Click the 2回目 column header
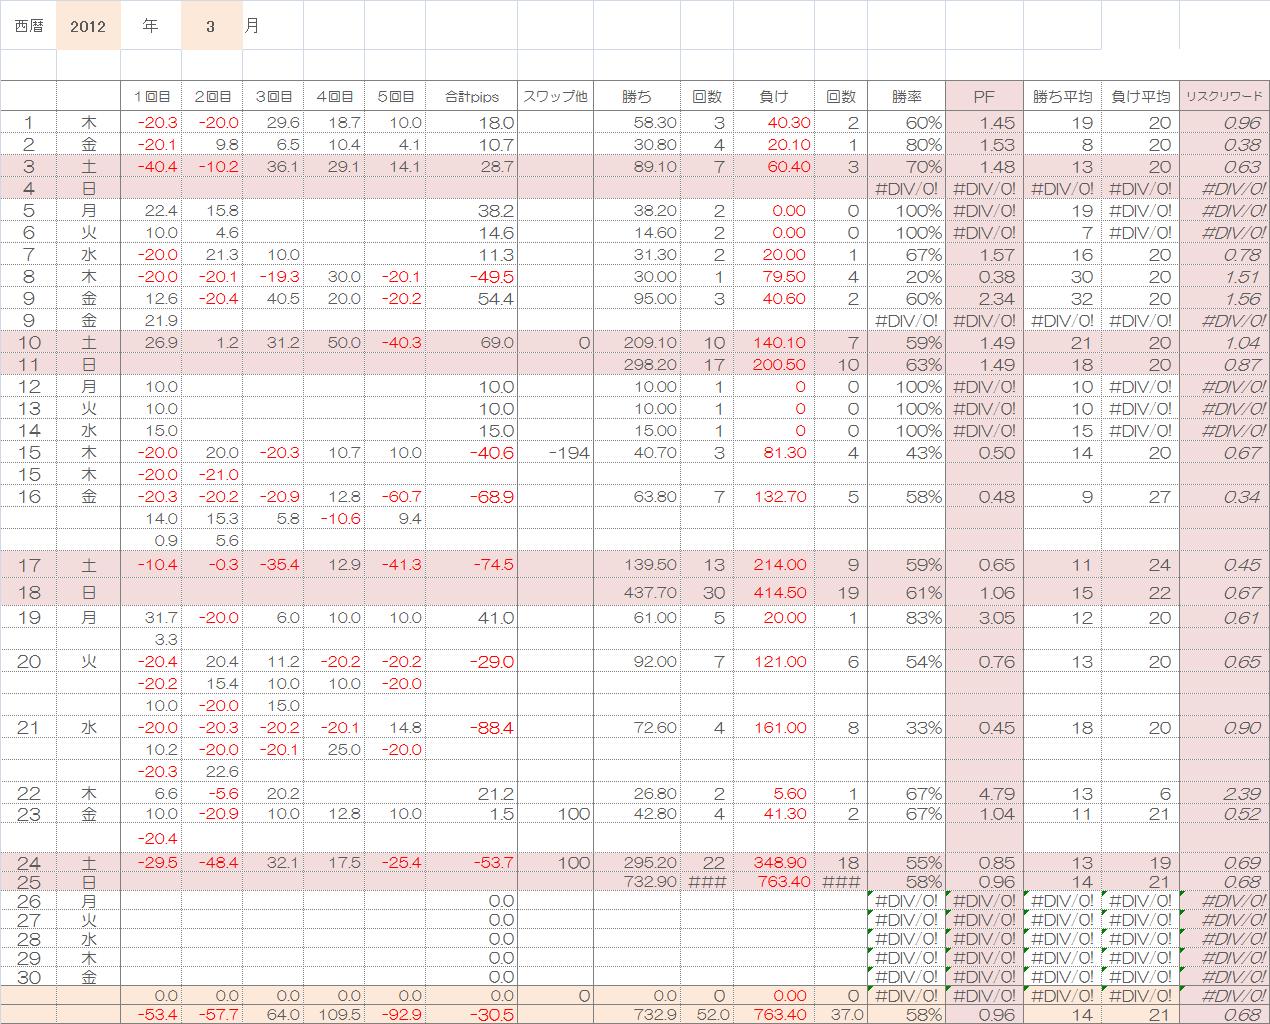Image resolution: width=1270 pixels, height=1024 pixels. click(212, 97)
